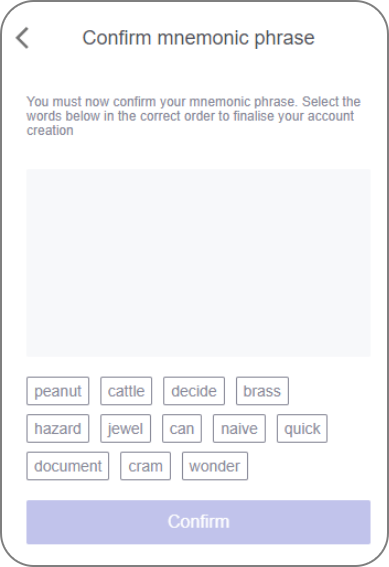Click the word chip next to 'document'
The height and width of the screenshot is (567, 389).
click(145, 466)
